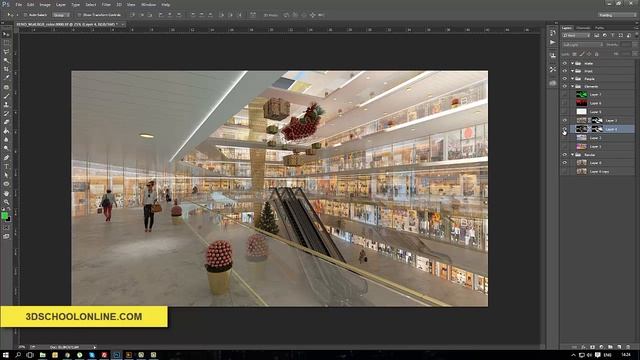Hide Layer 0 in the Render group
This screenshot has width=640, height=360.
coord(564,163)
